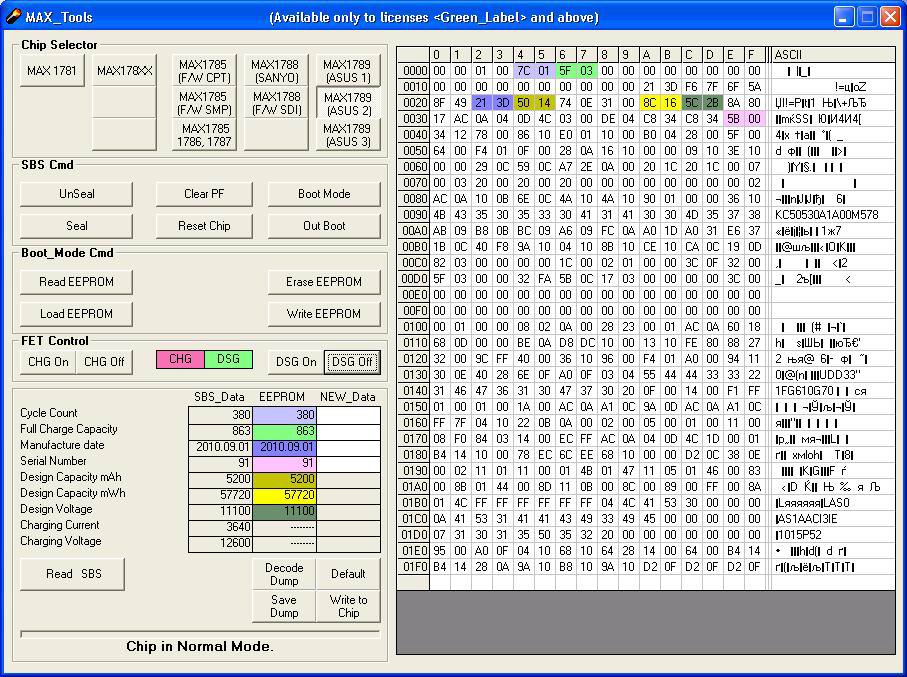907x677 pixels.
Task: Click green hex byte 5F in row 0000
Action: (x=565, y=71)
